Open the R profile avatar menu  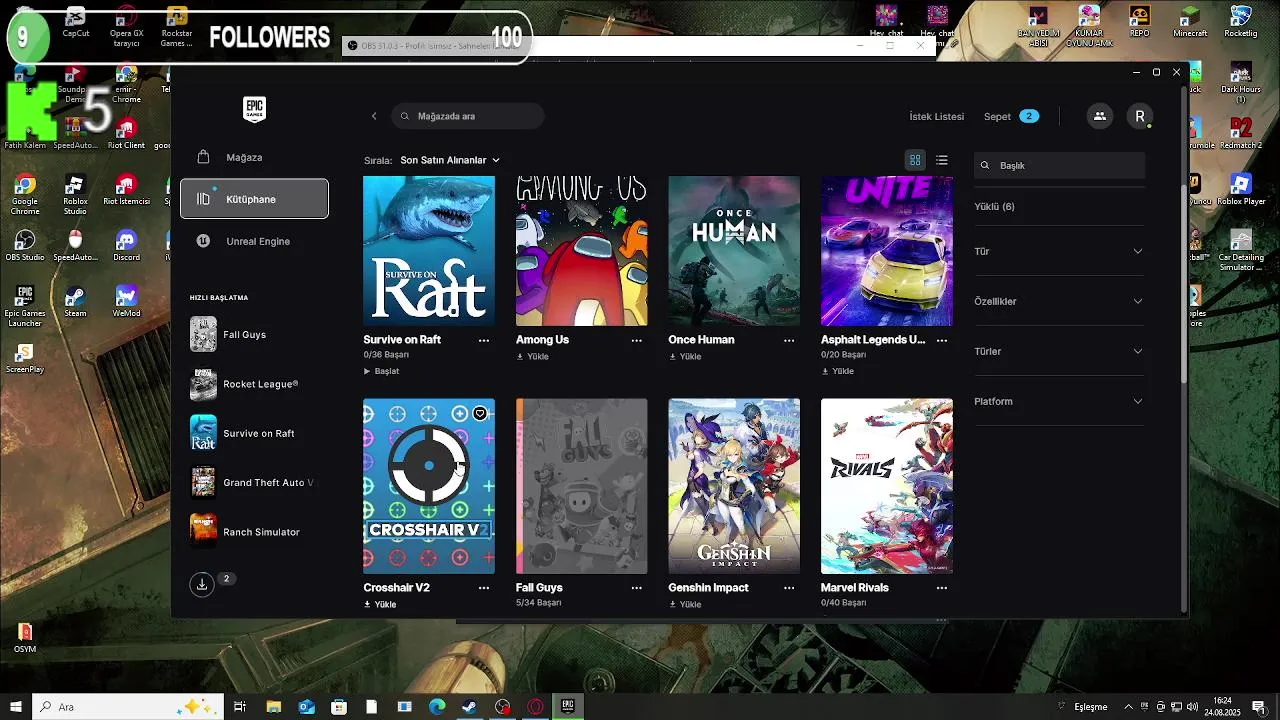(1139, 116)
